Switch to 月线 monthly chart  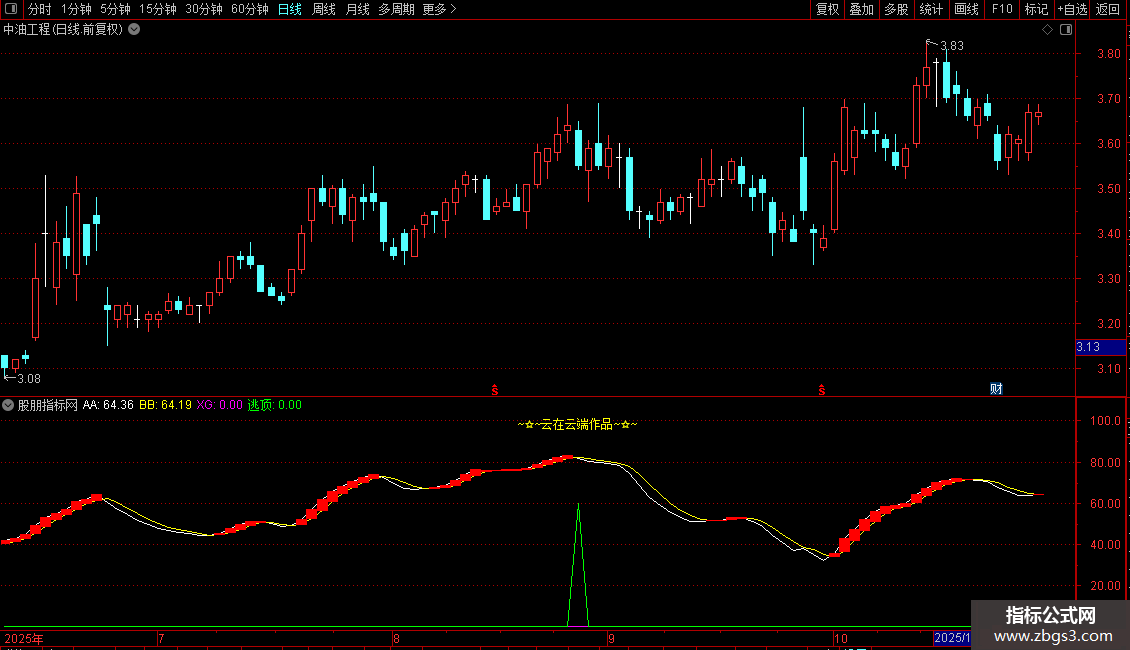click(x=357, y=9)
